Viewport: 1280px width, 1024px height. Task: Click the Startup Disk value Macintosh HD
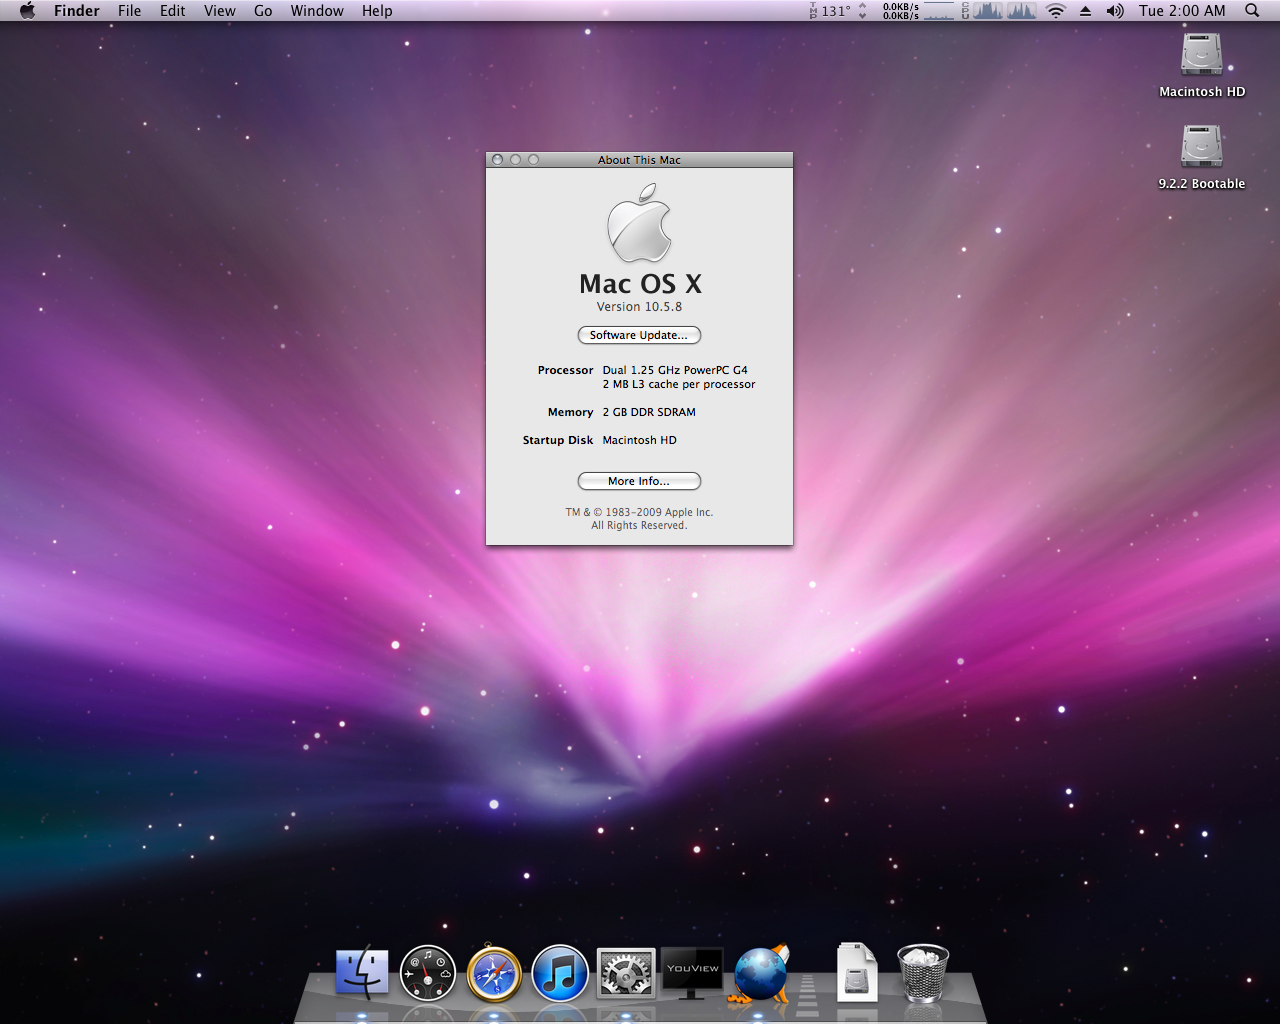[640, 440]
